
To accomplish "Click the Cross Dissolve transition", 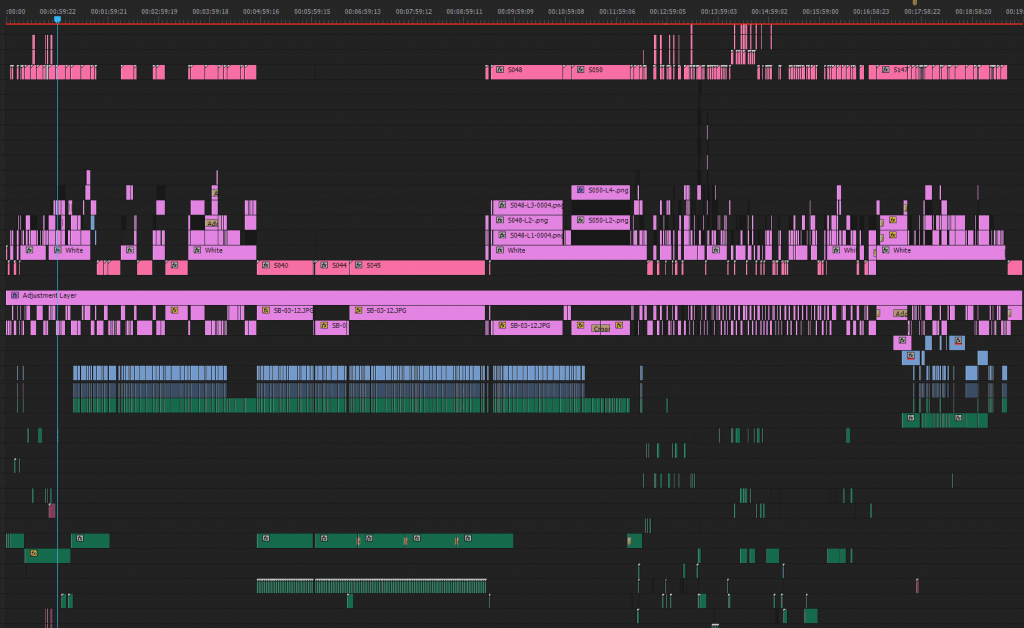I will point(601,328).
